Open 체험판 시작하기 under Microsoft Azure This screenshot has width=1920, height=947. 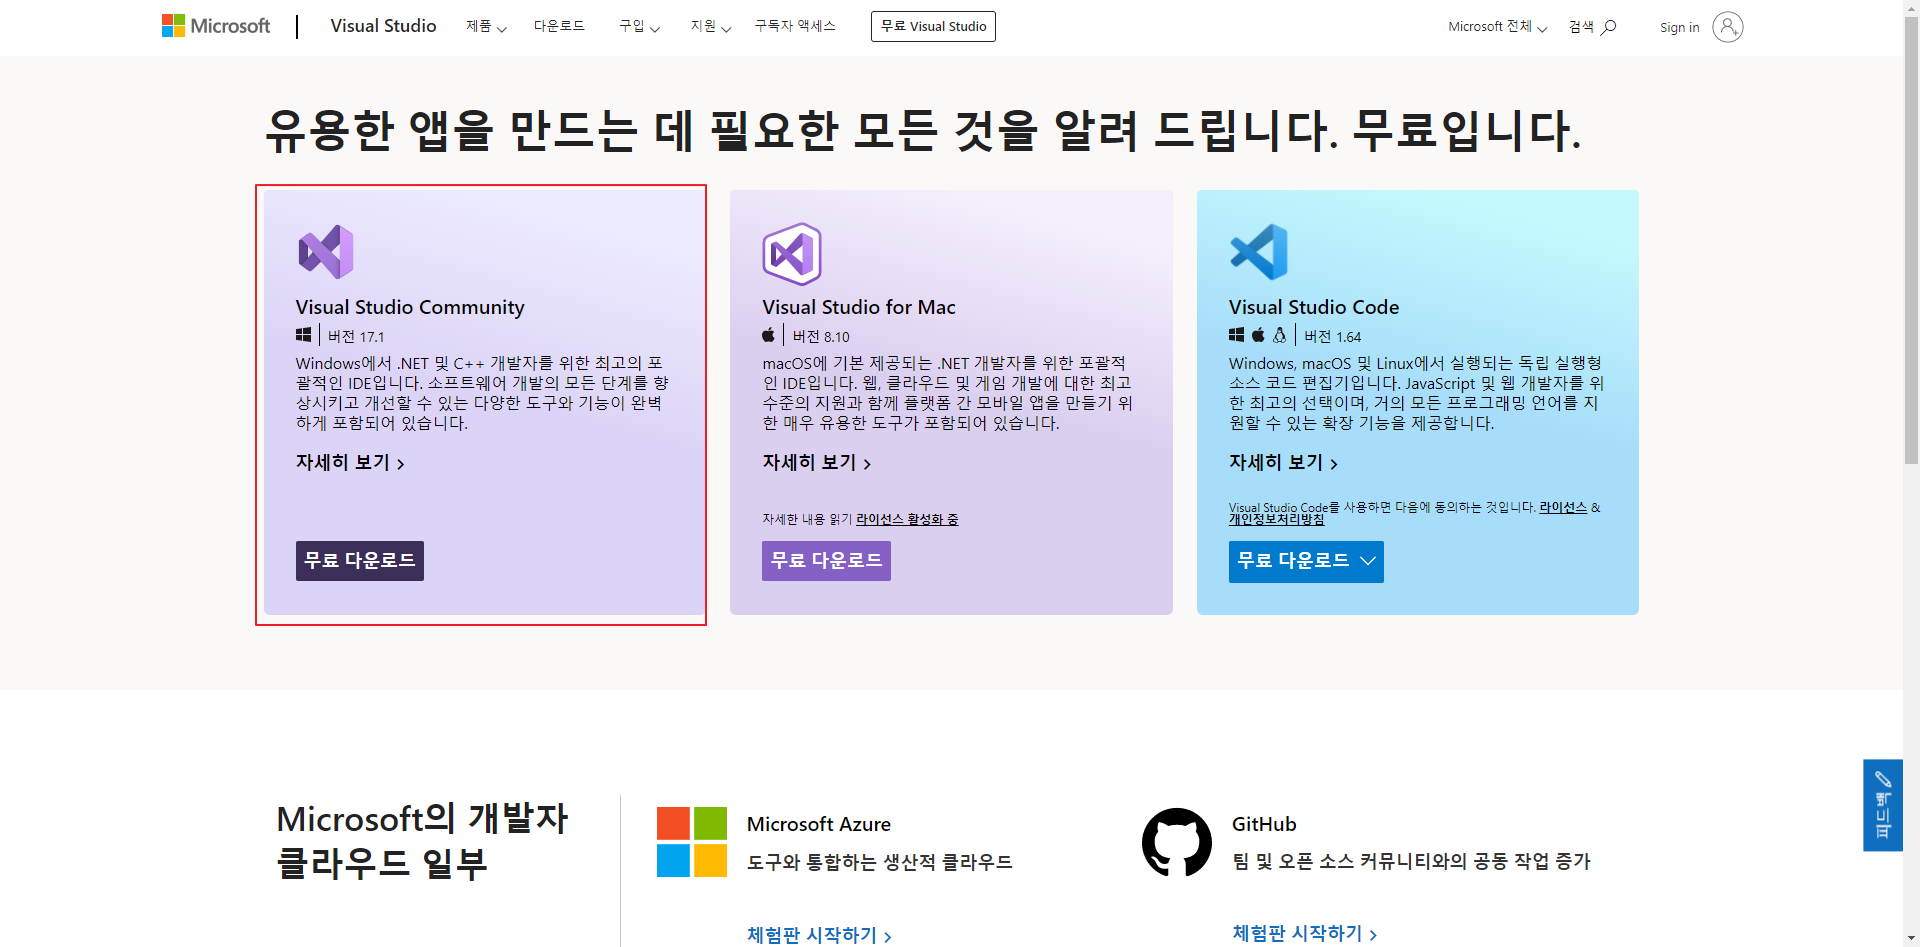[819, 935]
